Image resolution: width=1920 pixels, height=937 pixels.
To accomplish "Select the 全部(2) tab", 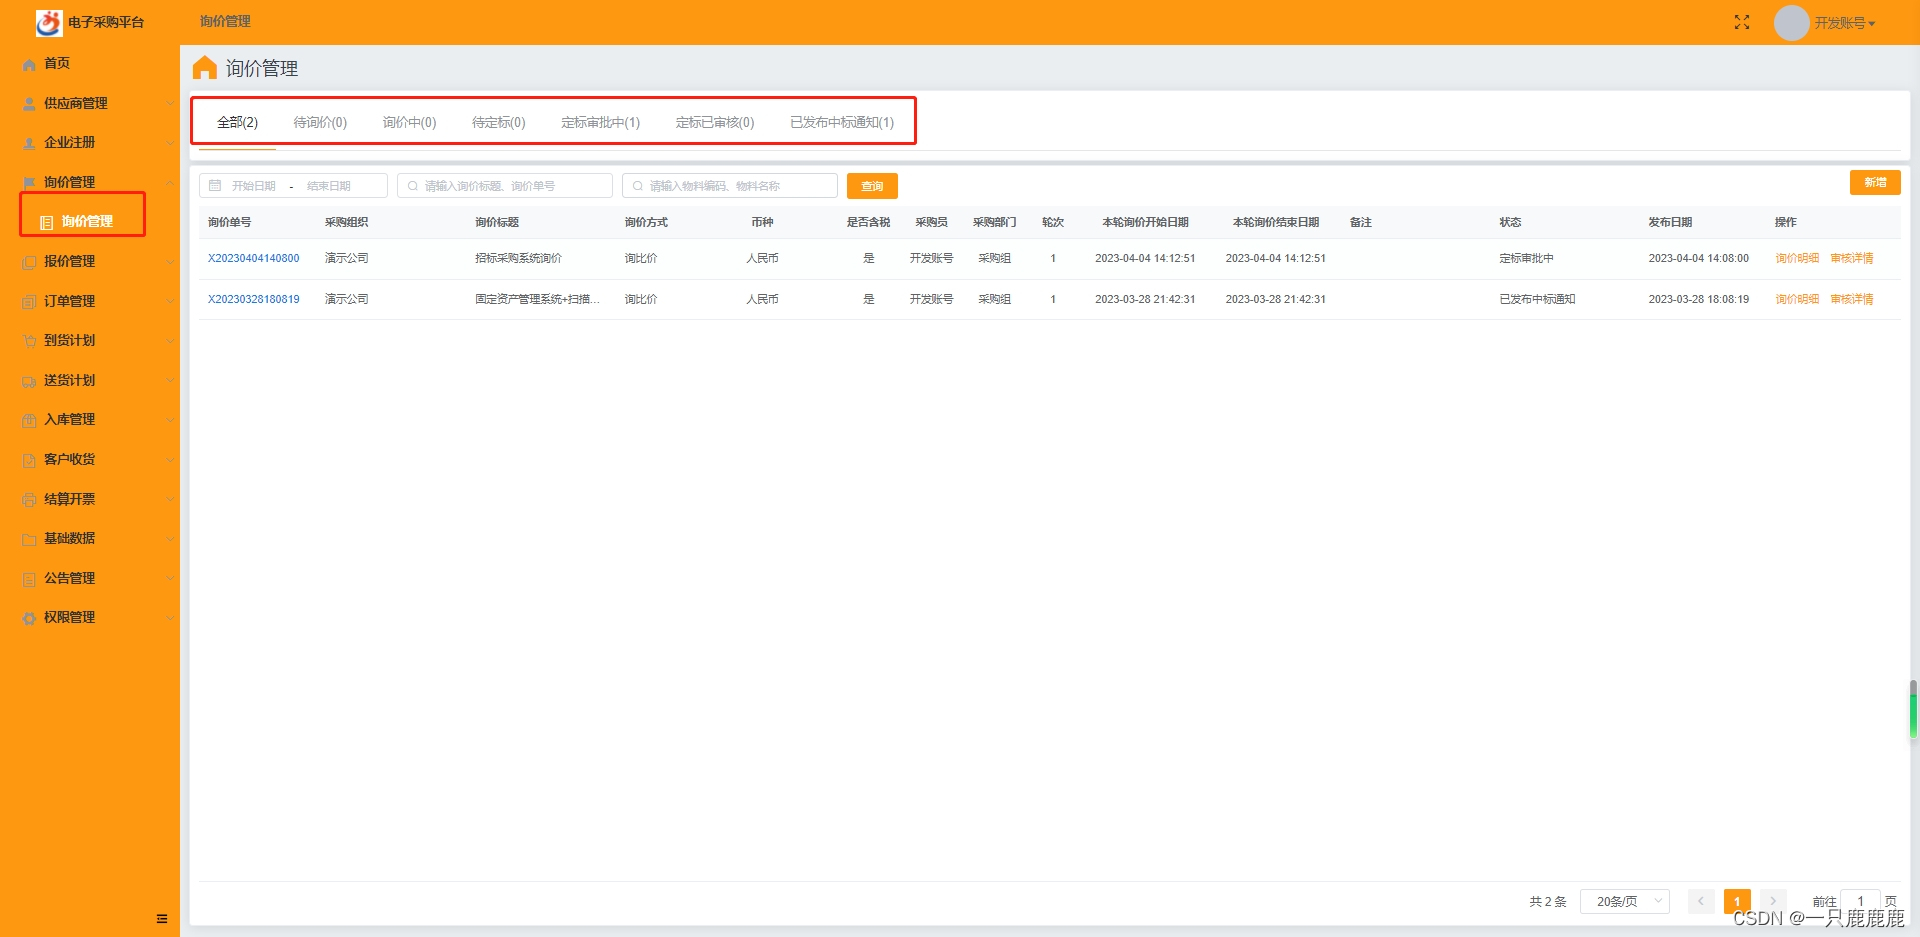I will [x=237, y=122].
